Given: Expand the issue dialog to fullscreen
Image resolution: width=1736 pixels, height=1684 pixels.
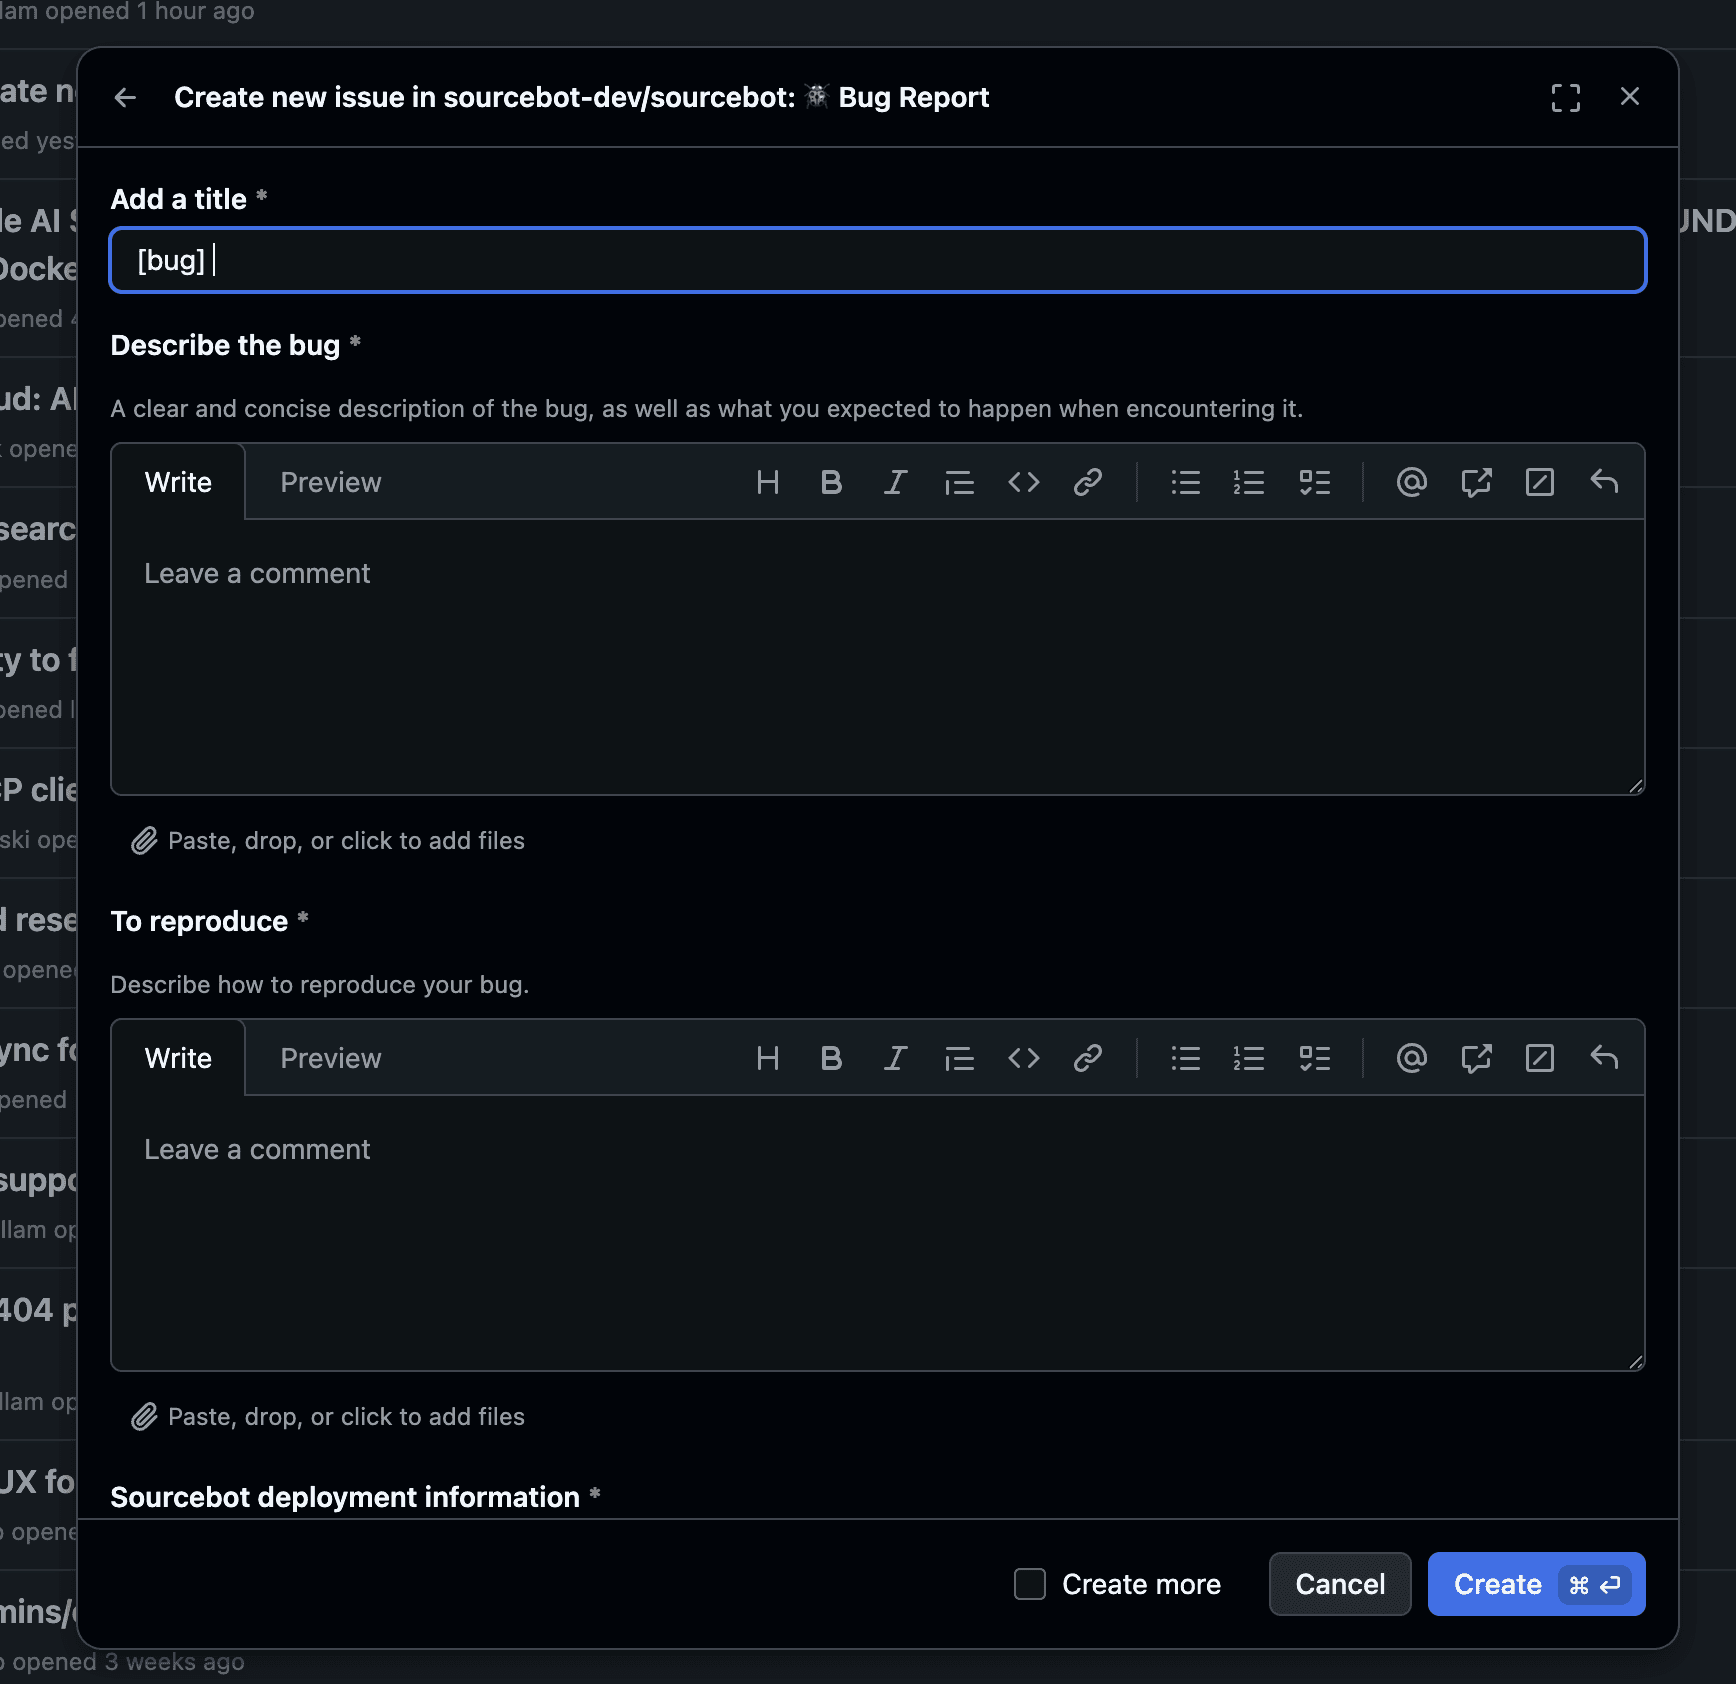Looking at the screenshot, I should [x=1566, y=97].
